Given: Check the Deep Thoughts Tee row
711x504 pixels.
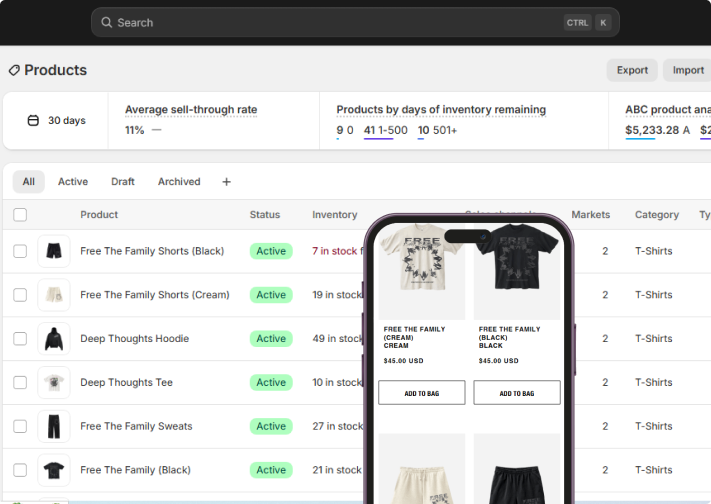Looking at the screenshot, I should coord(20,382).
